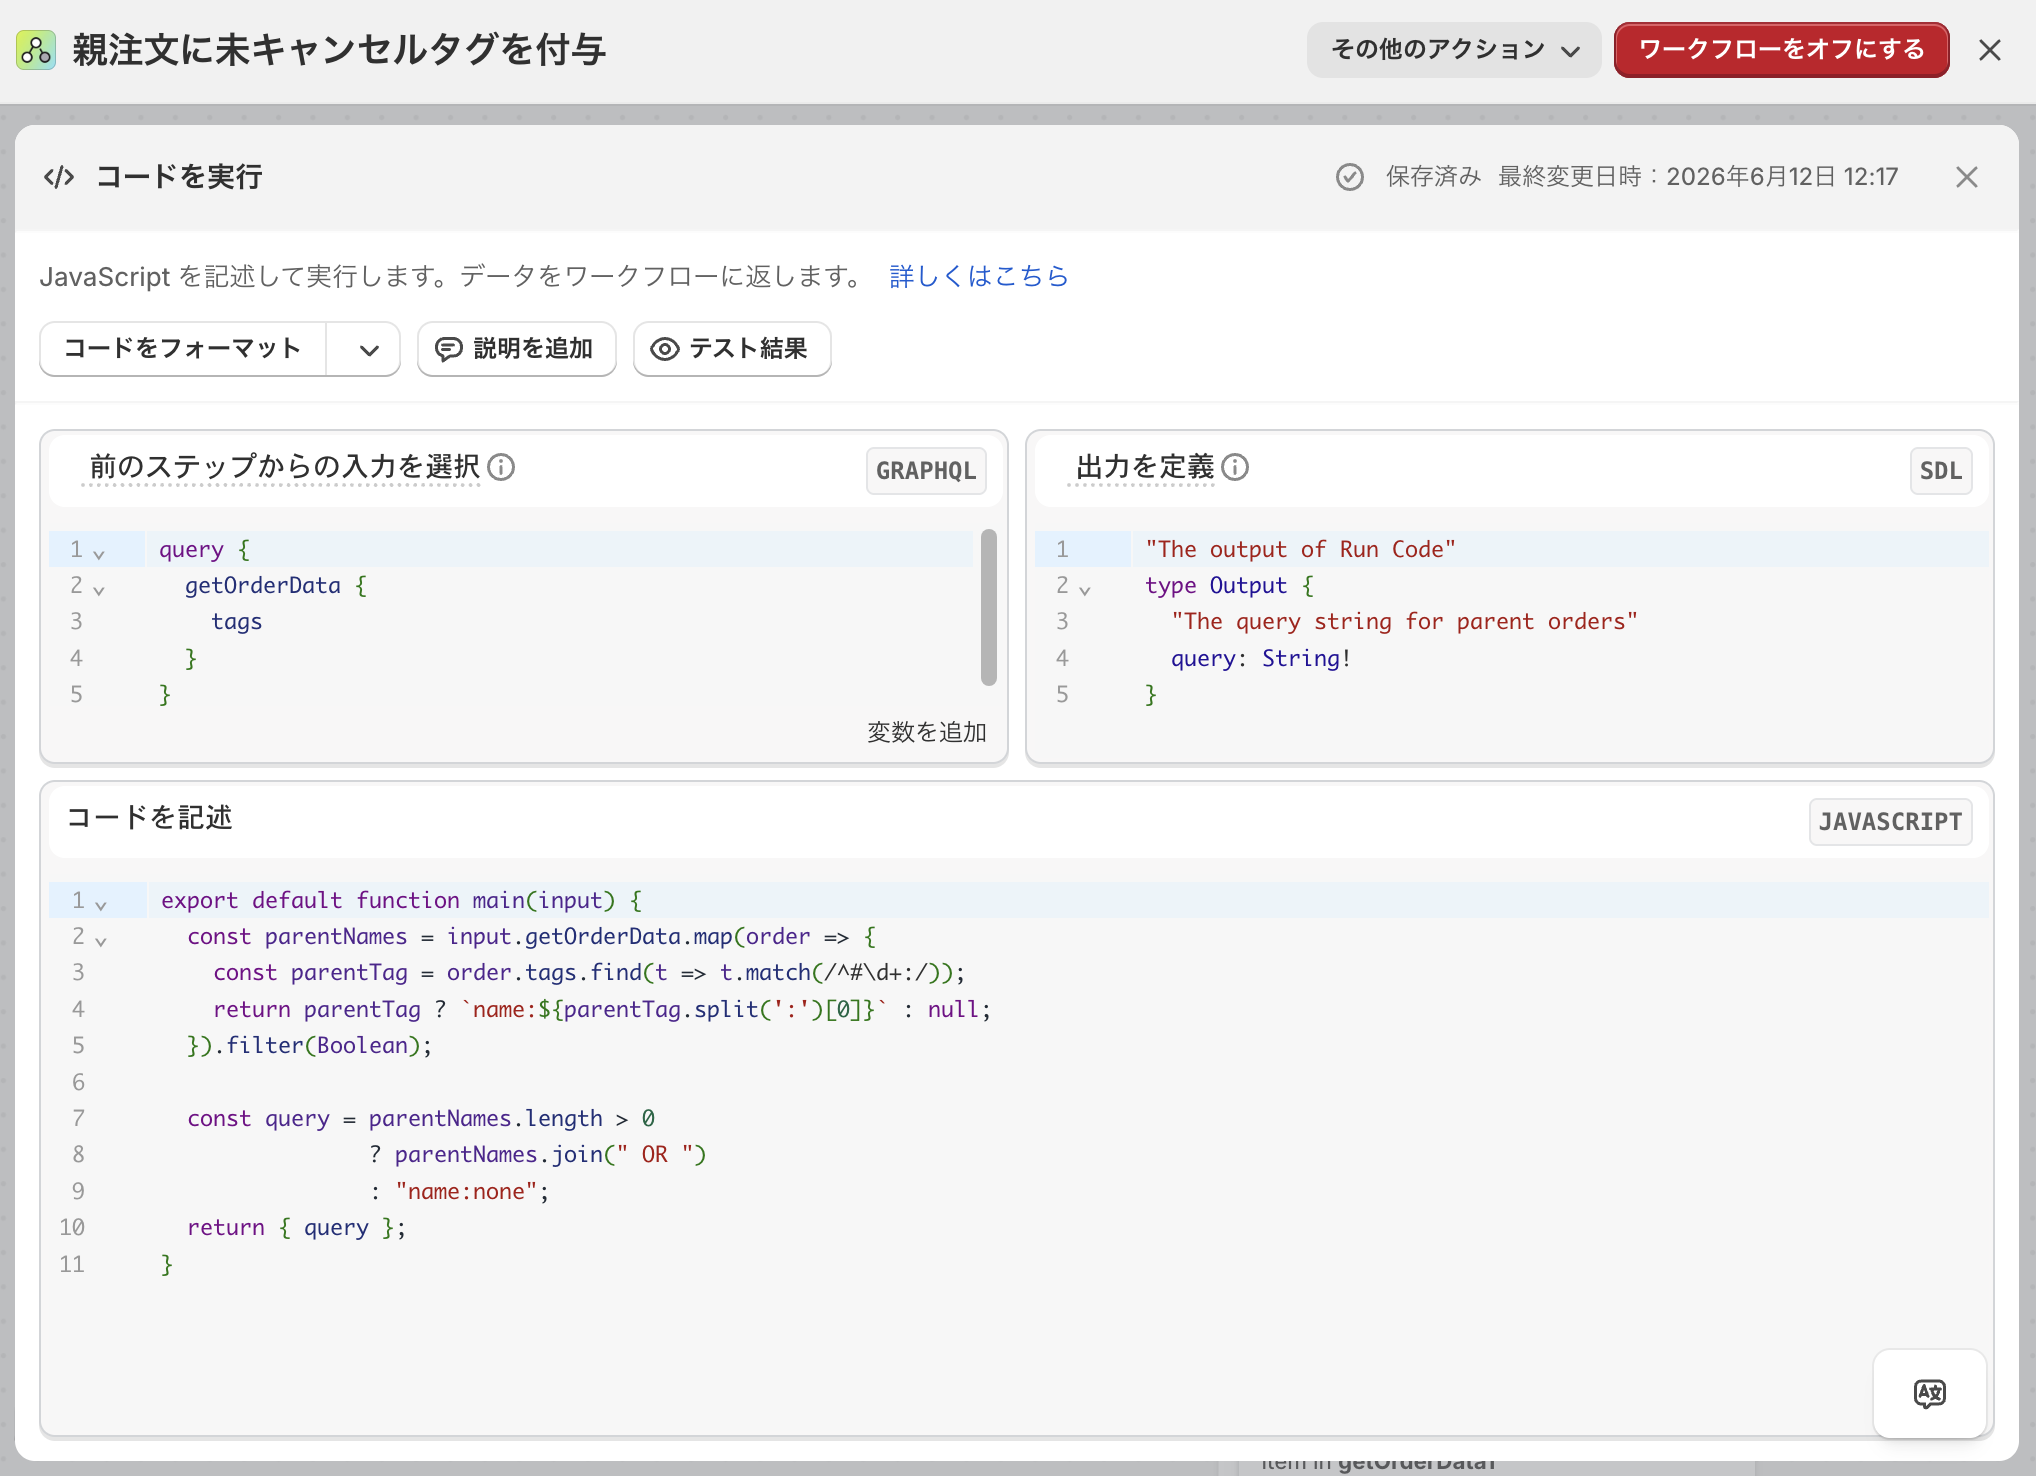Fold line 1 query block in GraphQL editor

[98, 553]
